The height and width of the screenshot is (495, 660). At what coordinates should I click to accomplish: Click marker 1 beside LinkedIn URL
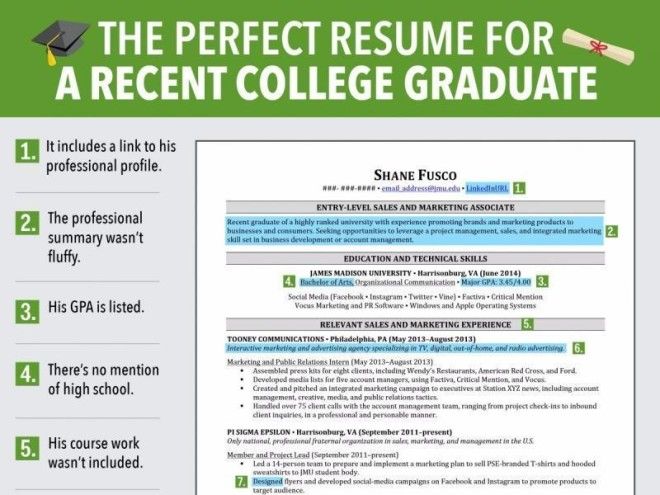519,188
